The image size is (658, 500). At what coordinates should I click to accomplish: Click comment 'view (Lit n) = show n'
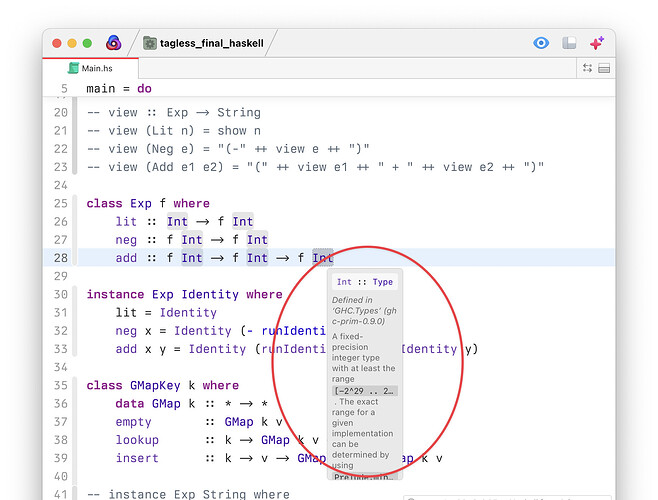pos(174,131)
